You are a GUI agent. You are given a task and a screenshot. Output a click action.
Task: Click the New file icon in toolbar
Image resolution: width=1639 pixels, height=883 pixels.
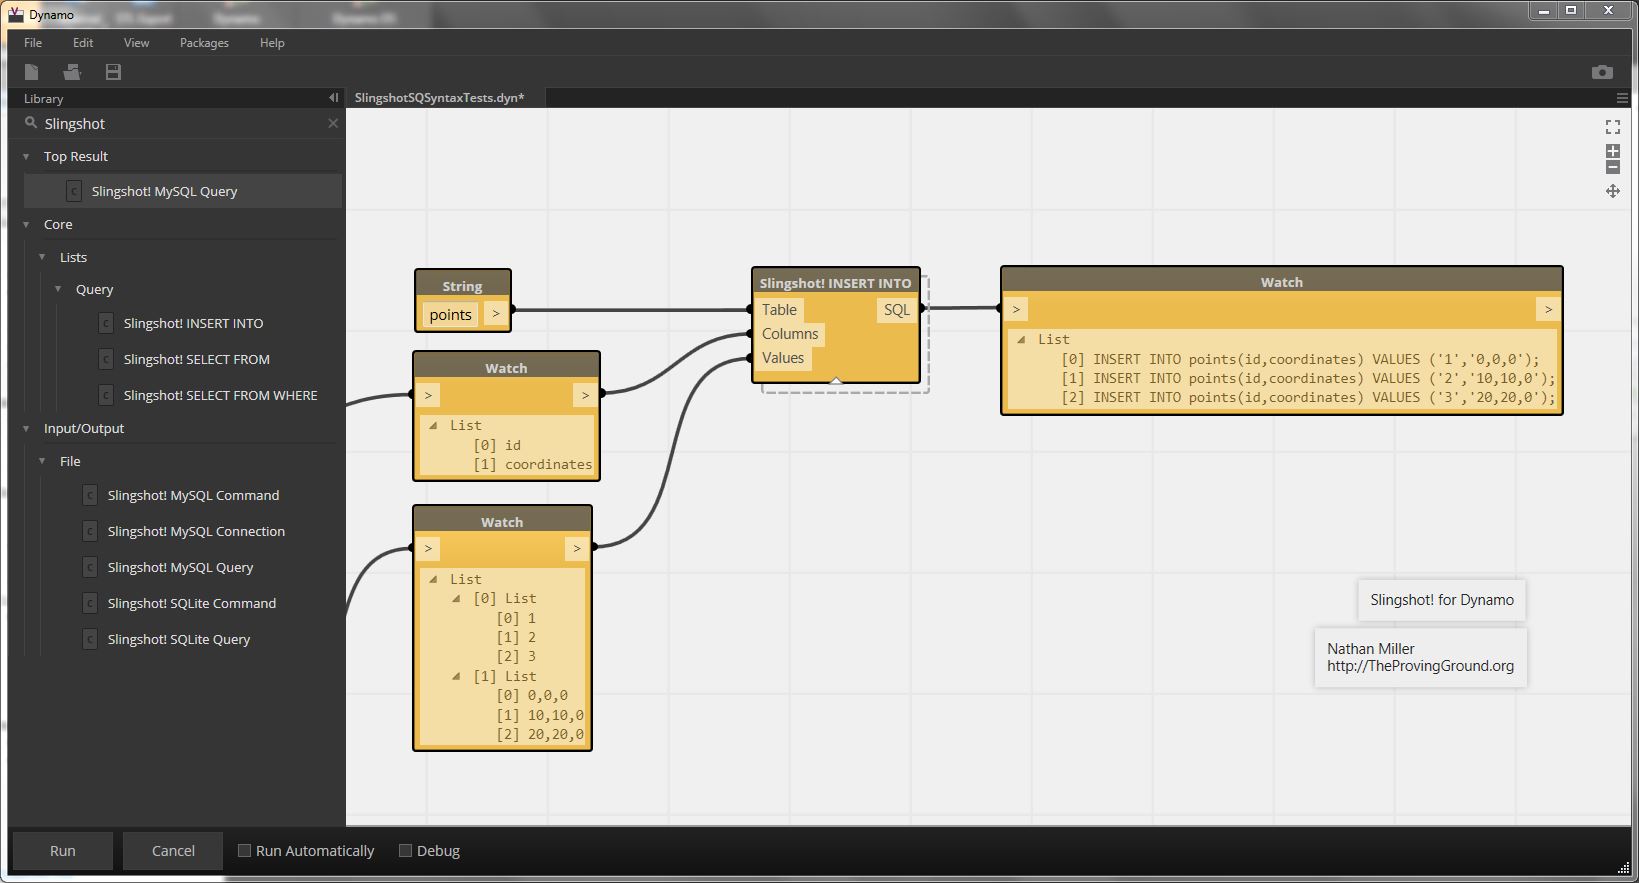coord(32,72)
